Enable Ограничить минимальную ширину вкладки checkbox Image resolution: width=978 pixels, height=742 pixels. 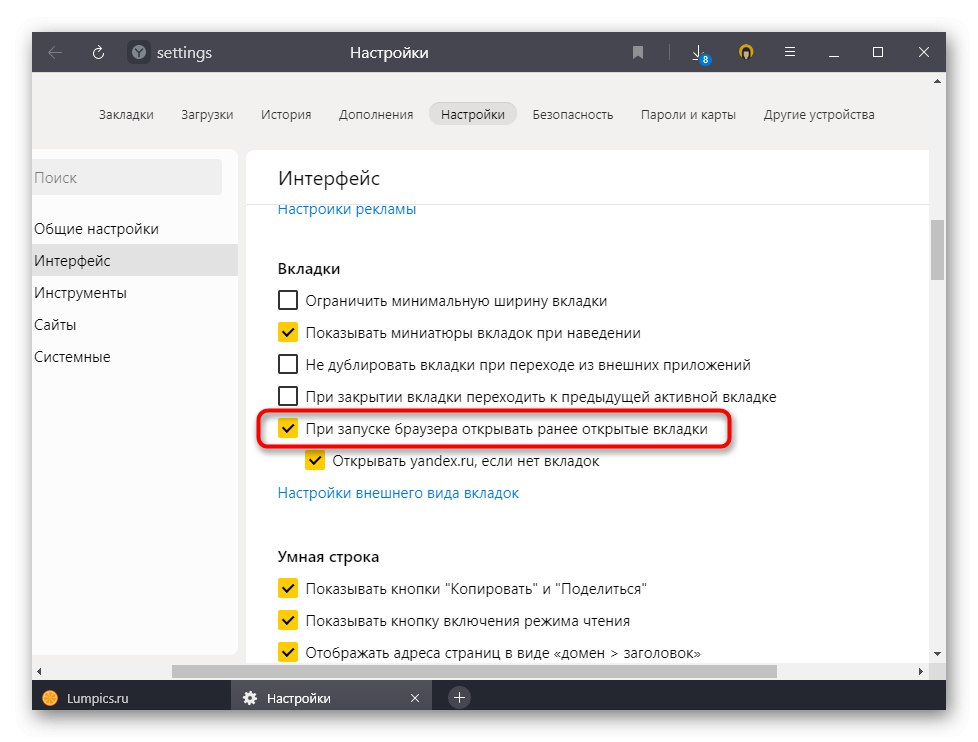click(x=288, y=300)
